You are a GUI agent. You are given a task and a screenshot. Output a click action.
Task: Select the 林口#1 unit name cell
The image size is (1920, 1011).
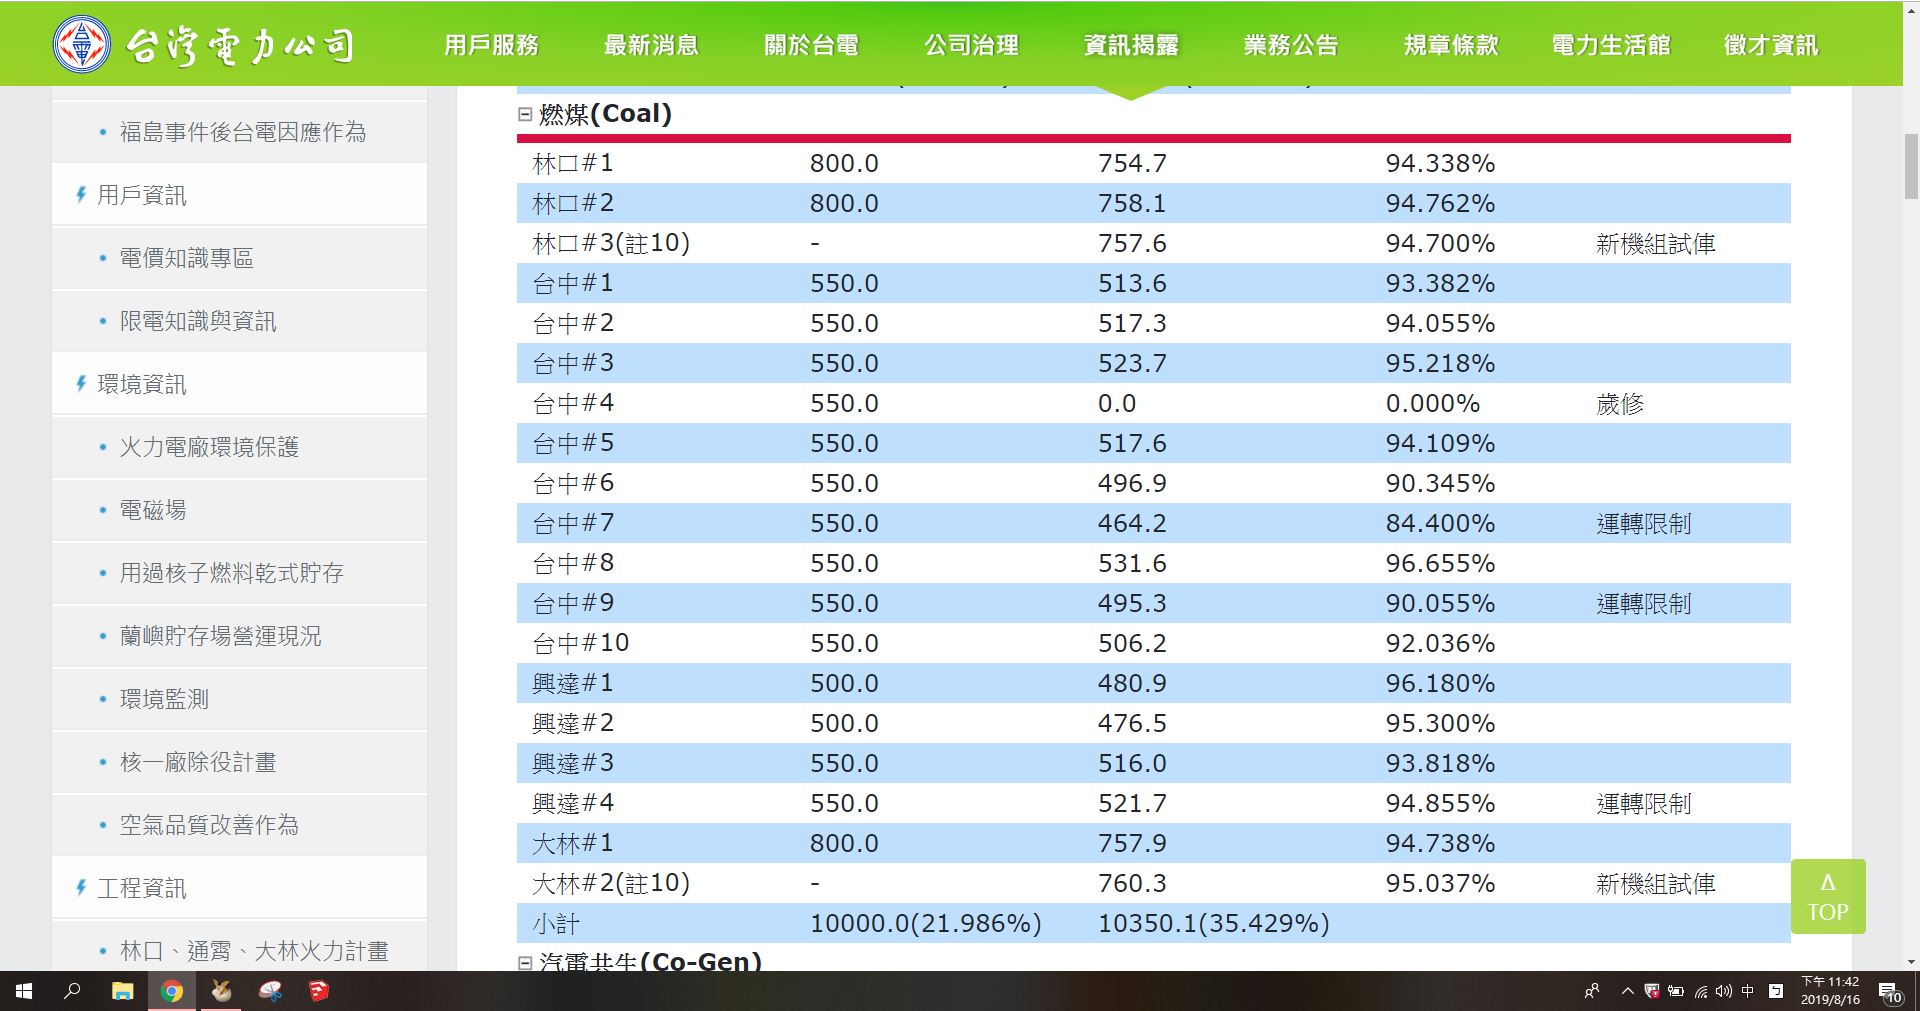573,163
